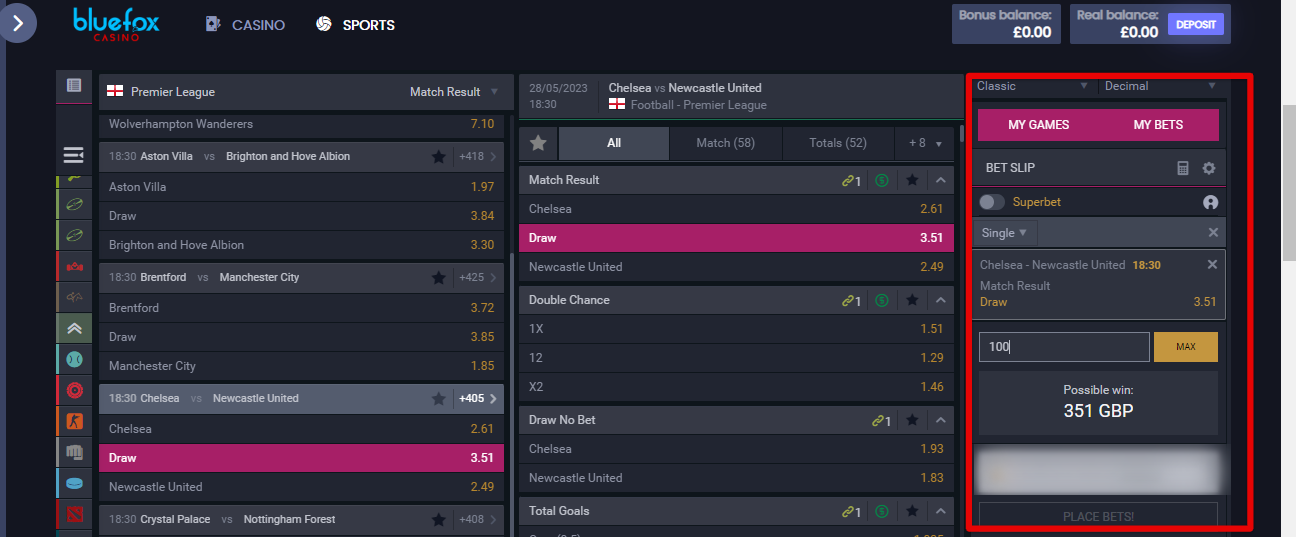
Task: Pick X2 at 1.46 in Double Chance
Action: [736, 387]
